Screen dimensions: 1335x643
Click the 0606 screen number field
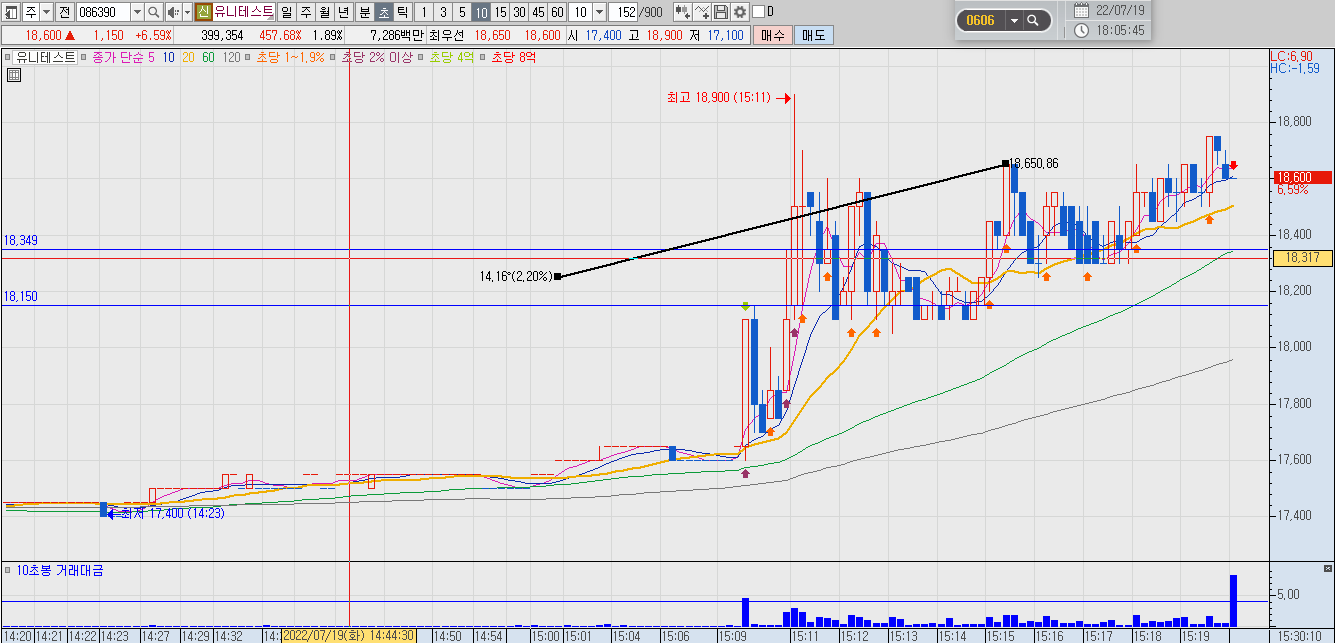[980, 20]
